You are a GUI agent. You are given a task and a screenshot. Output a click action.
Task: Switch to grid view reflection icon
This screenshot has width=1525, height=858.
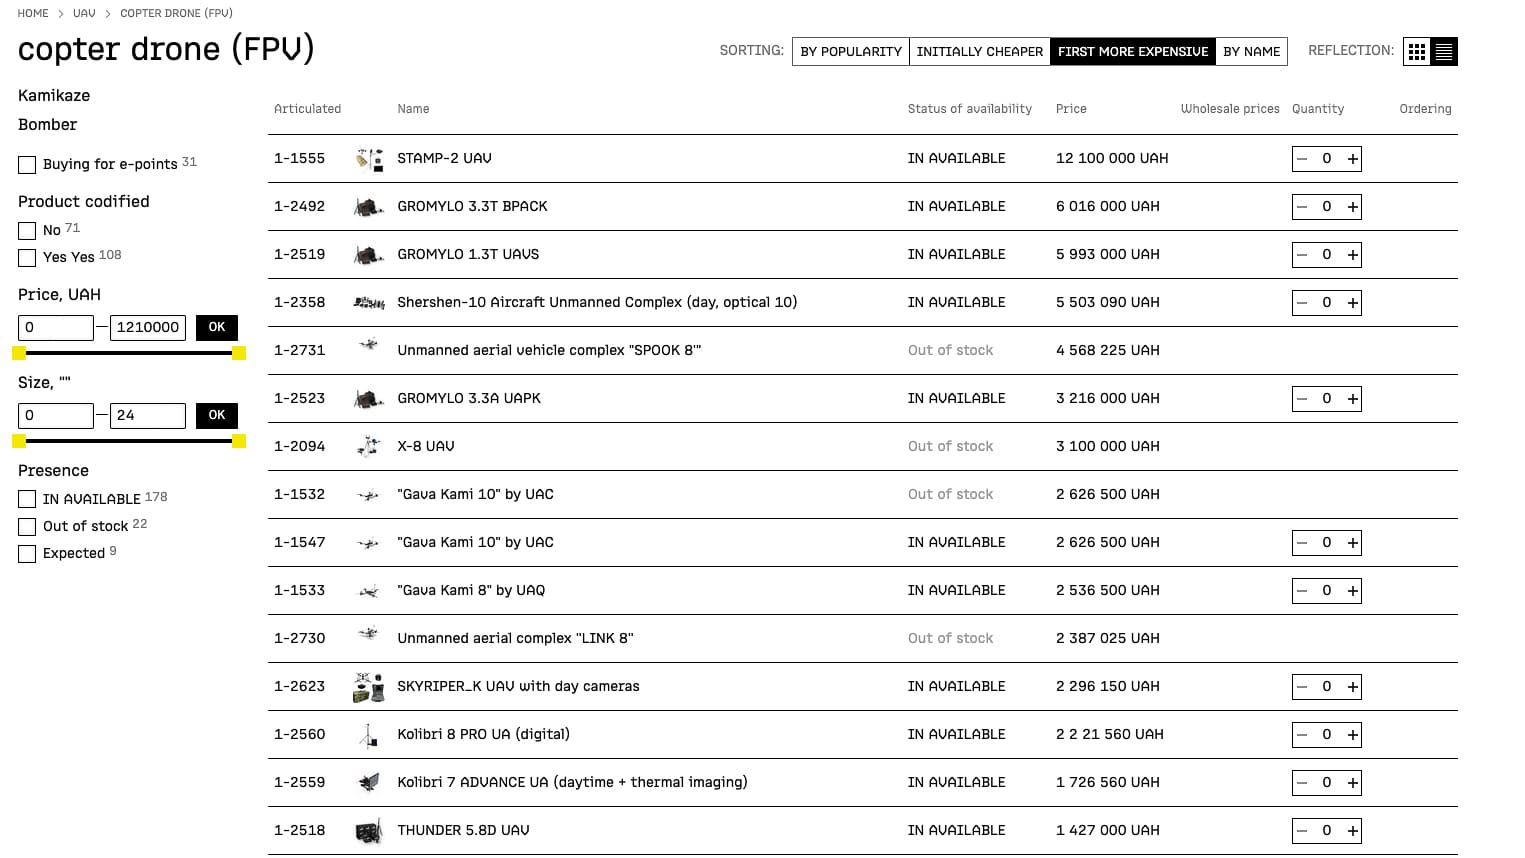pos(1417,52)
